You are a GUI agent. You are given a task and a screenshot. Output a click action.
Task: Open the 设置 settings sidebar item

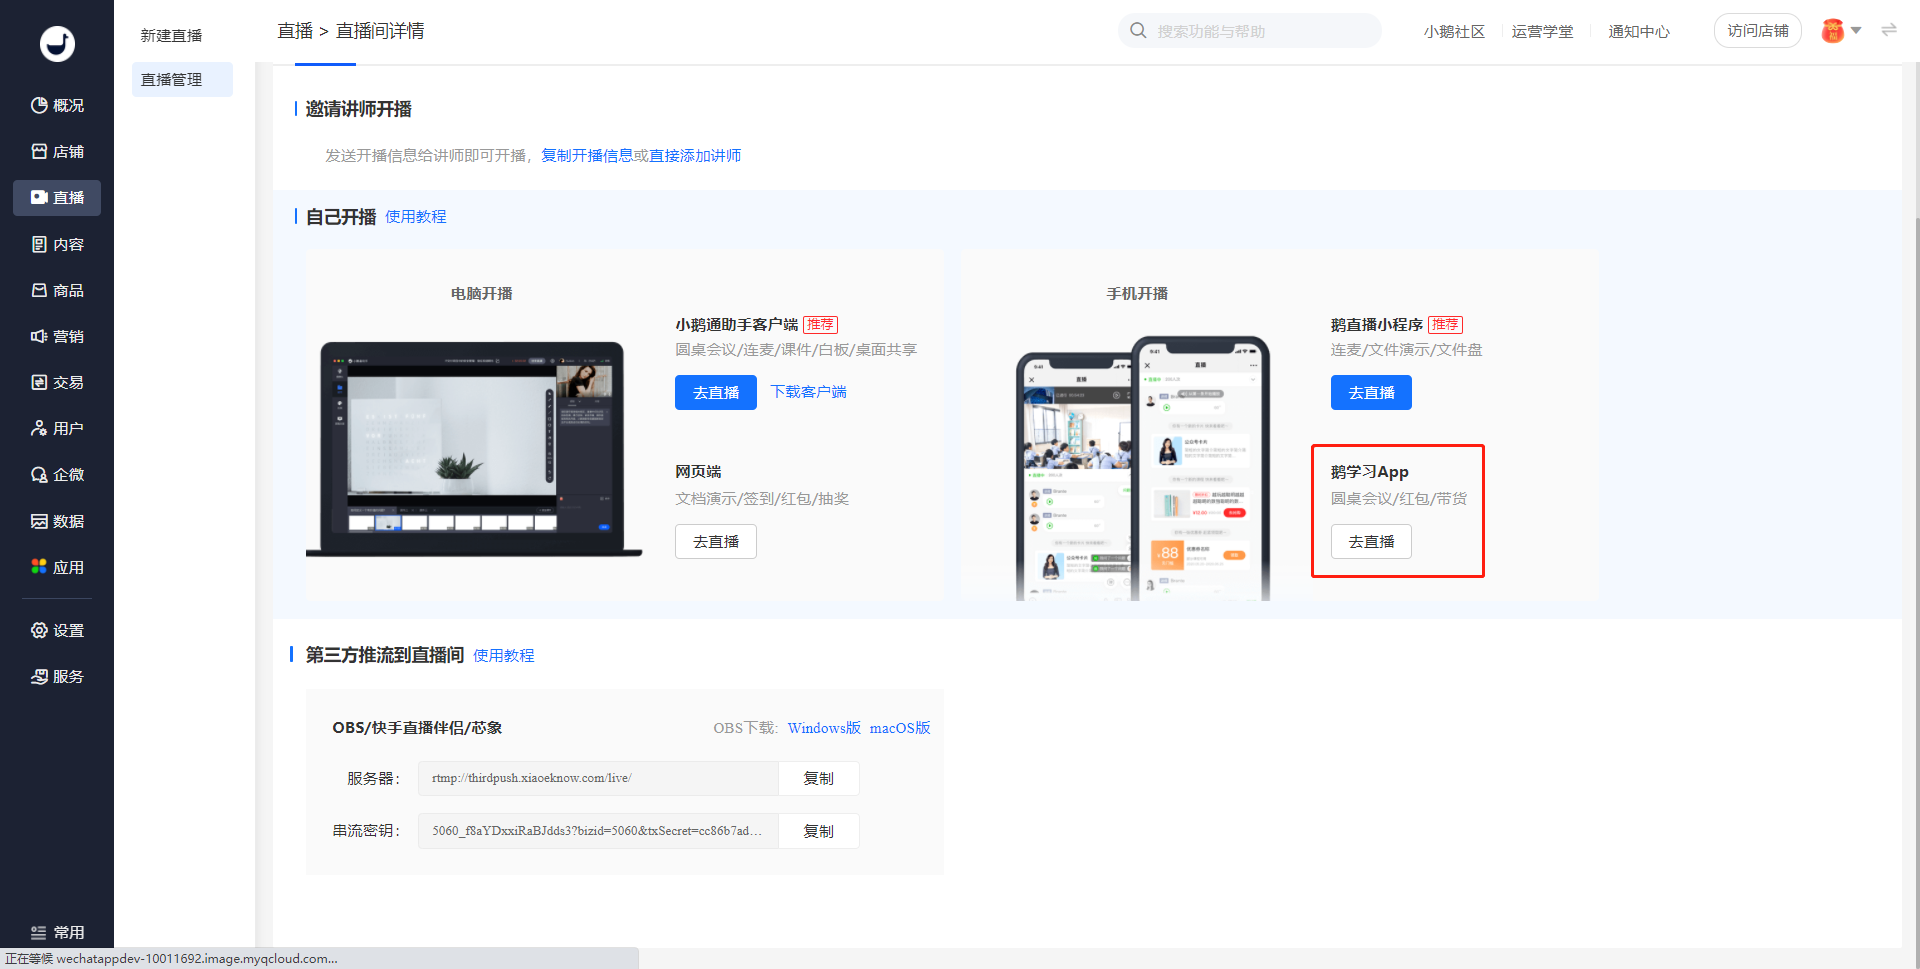[57, 630]
